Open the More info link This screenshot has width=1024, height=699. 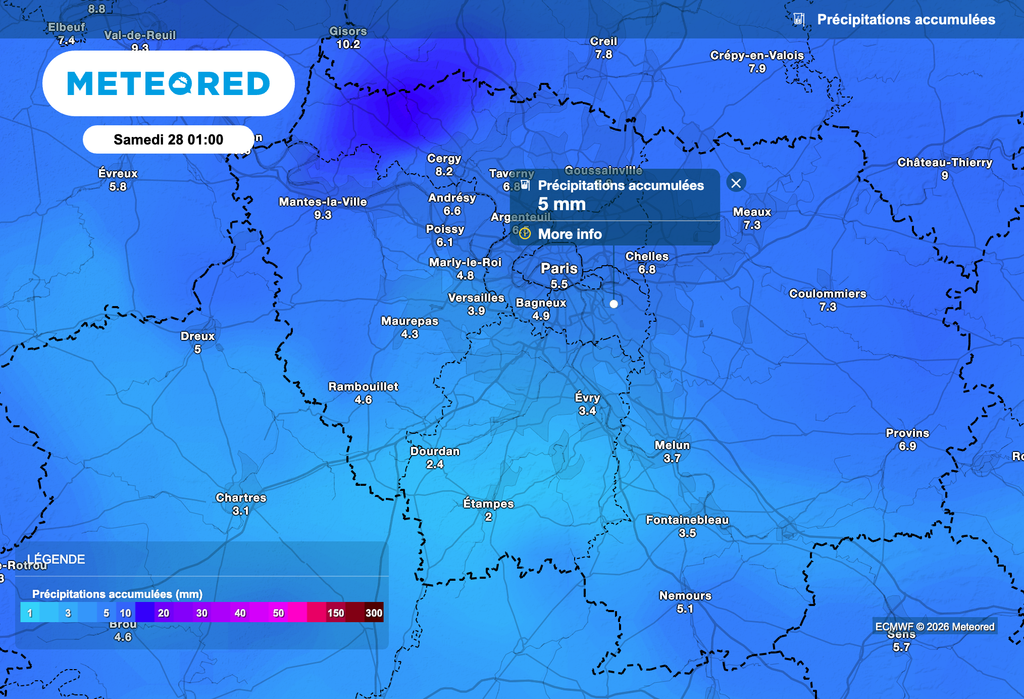tap(570, 234)
